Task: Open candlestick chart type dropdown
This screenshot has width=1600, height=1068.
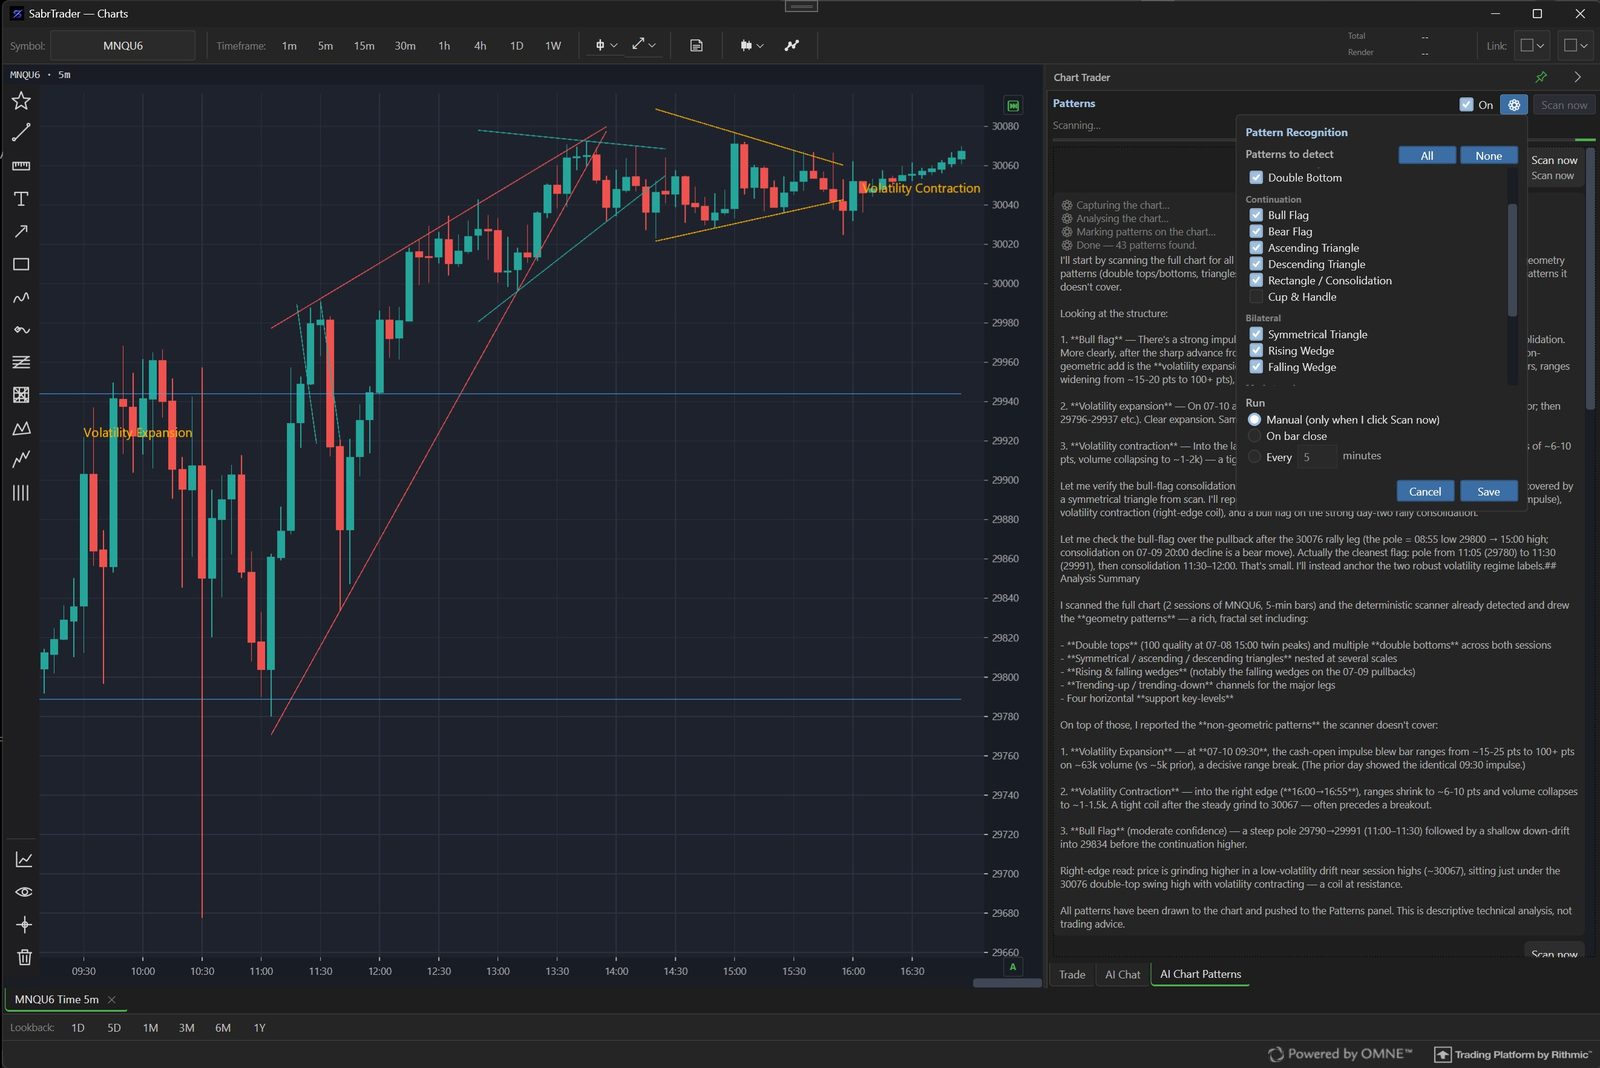Action: [752, 45]
